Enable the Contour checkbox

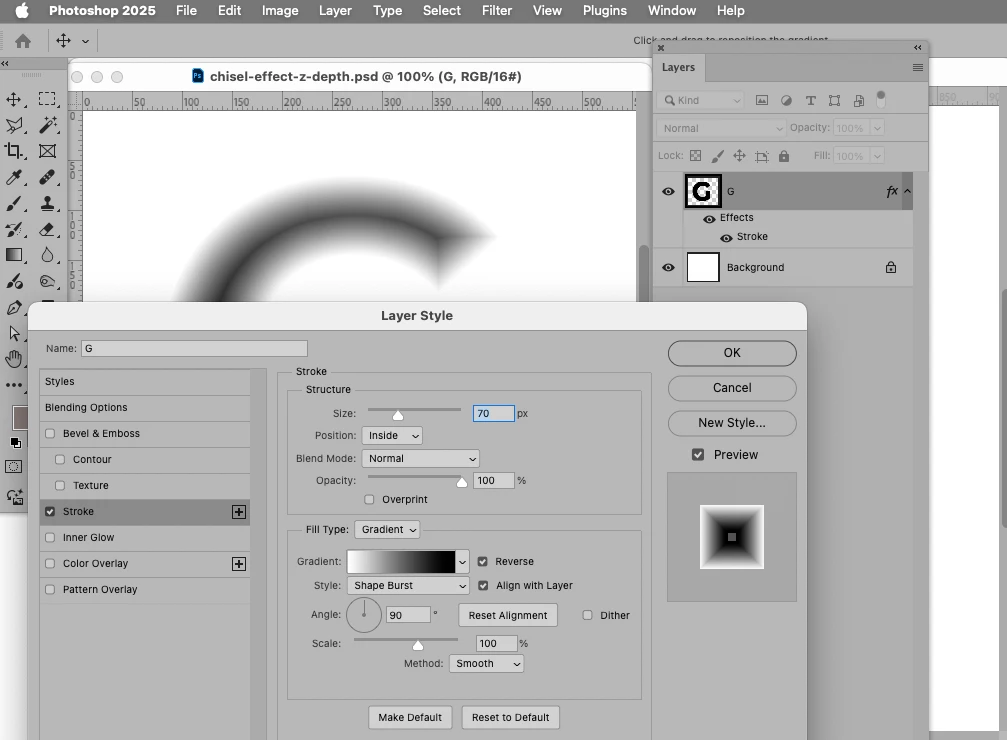click(x=60, y=459)
